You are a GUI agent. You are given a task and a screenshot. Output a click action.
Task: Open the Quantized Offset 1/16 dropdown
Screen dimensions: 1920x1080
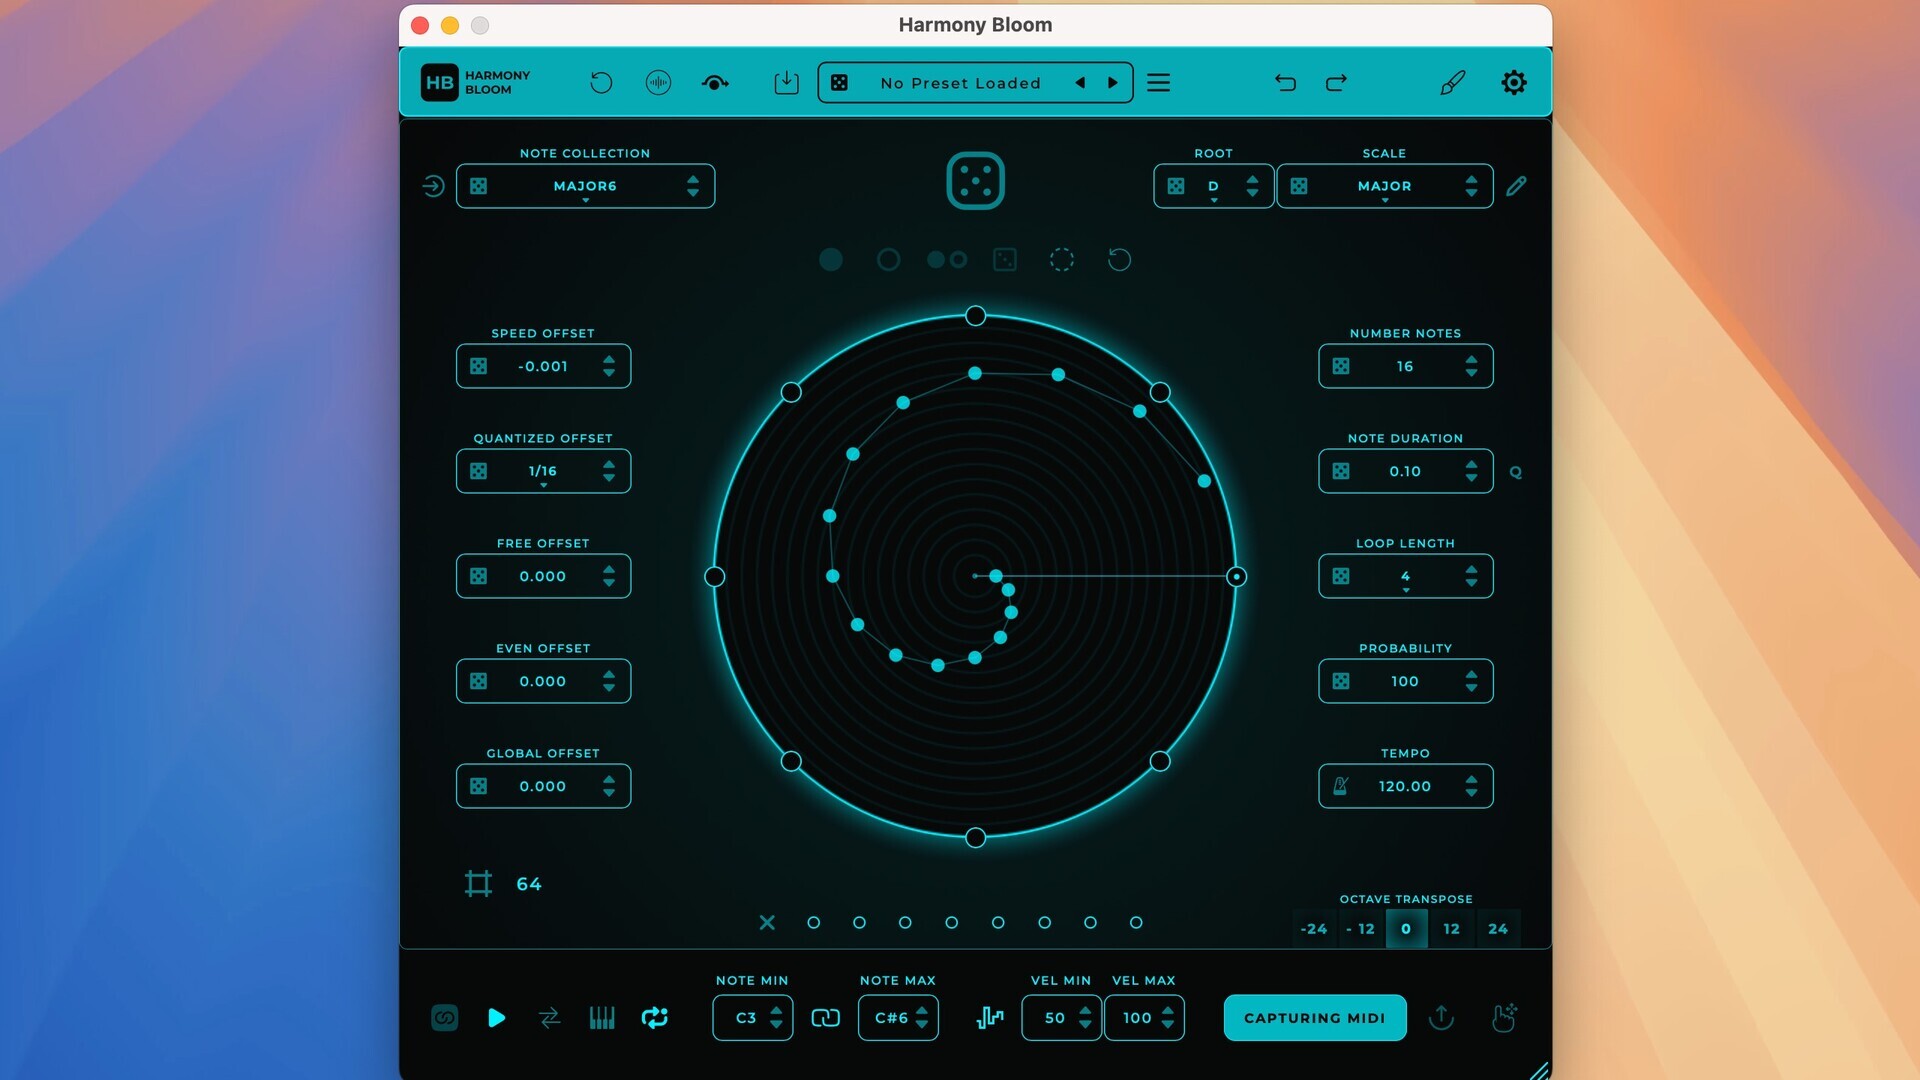tap(543, 471)
